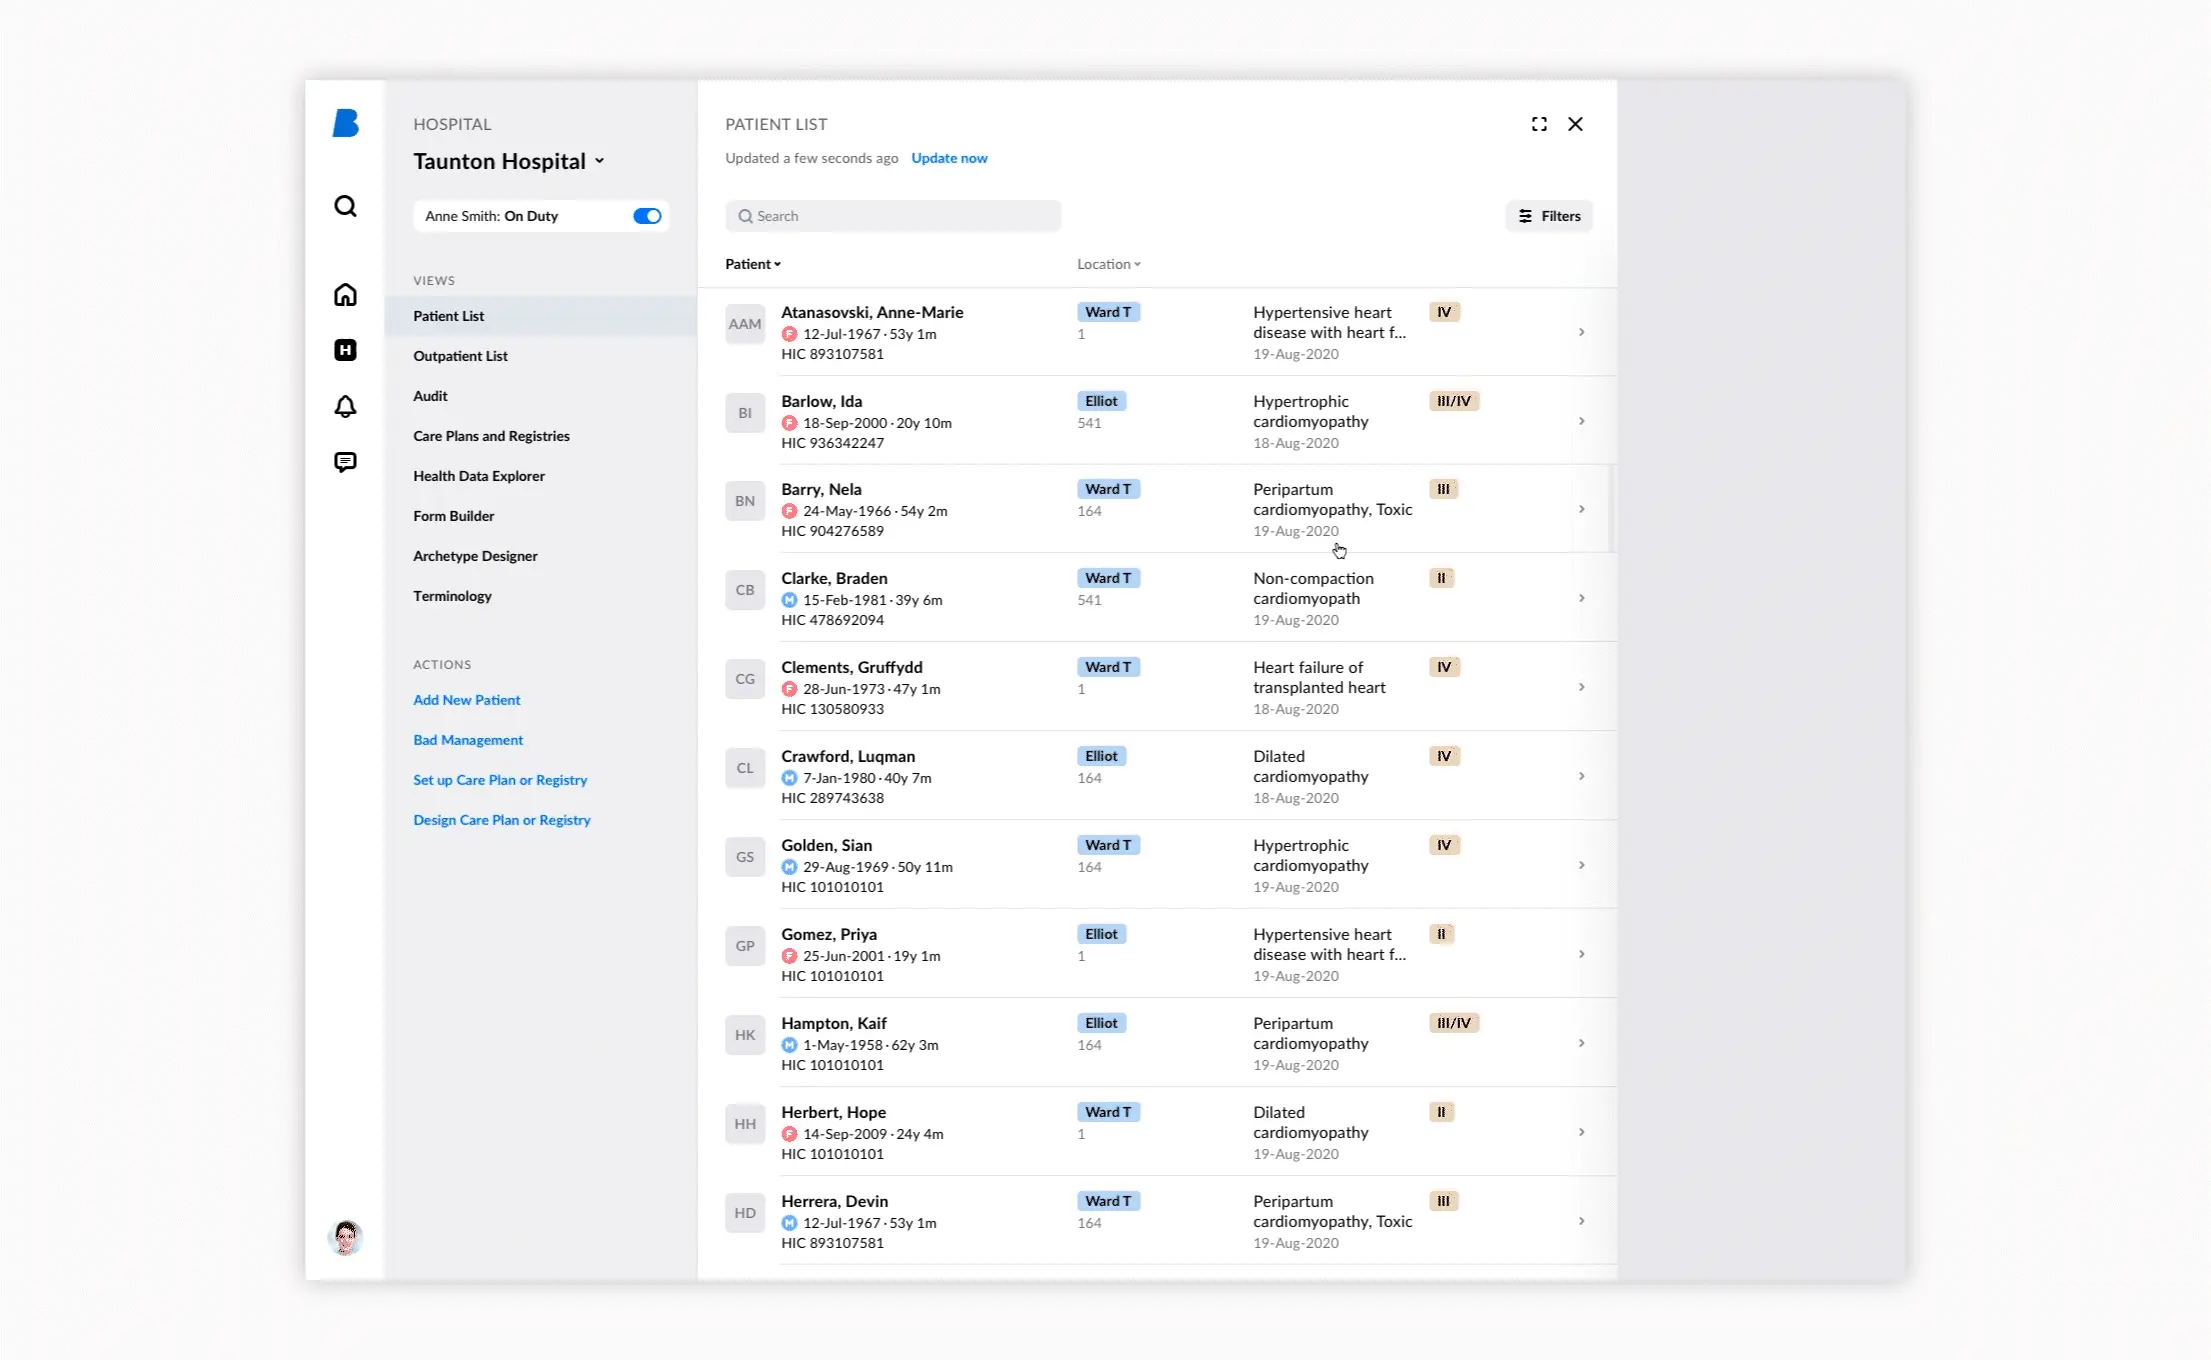Open Health Data Explorer view
Viewport: 2211px width, 1360px height.
[x=478, y=476]
